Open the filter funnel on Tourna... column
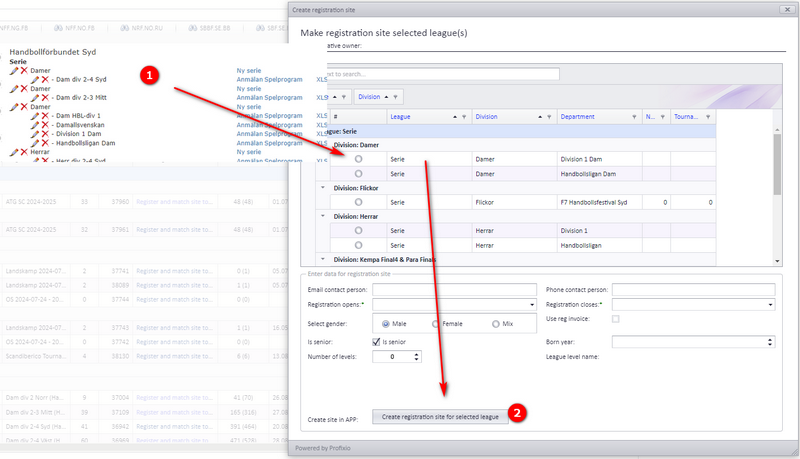This screenshot has width=800, height=459. pos(708,117)
